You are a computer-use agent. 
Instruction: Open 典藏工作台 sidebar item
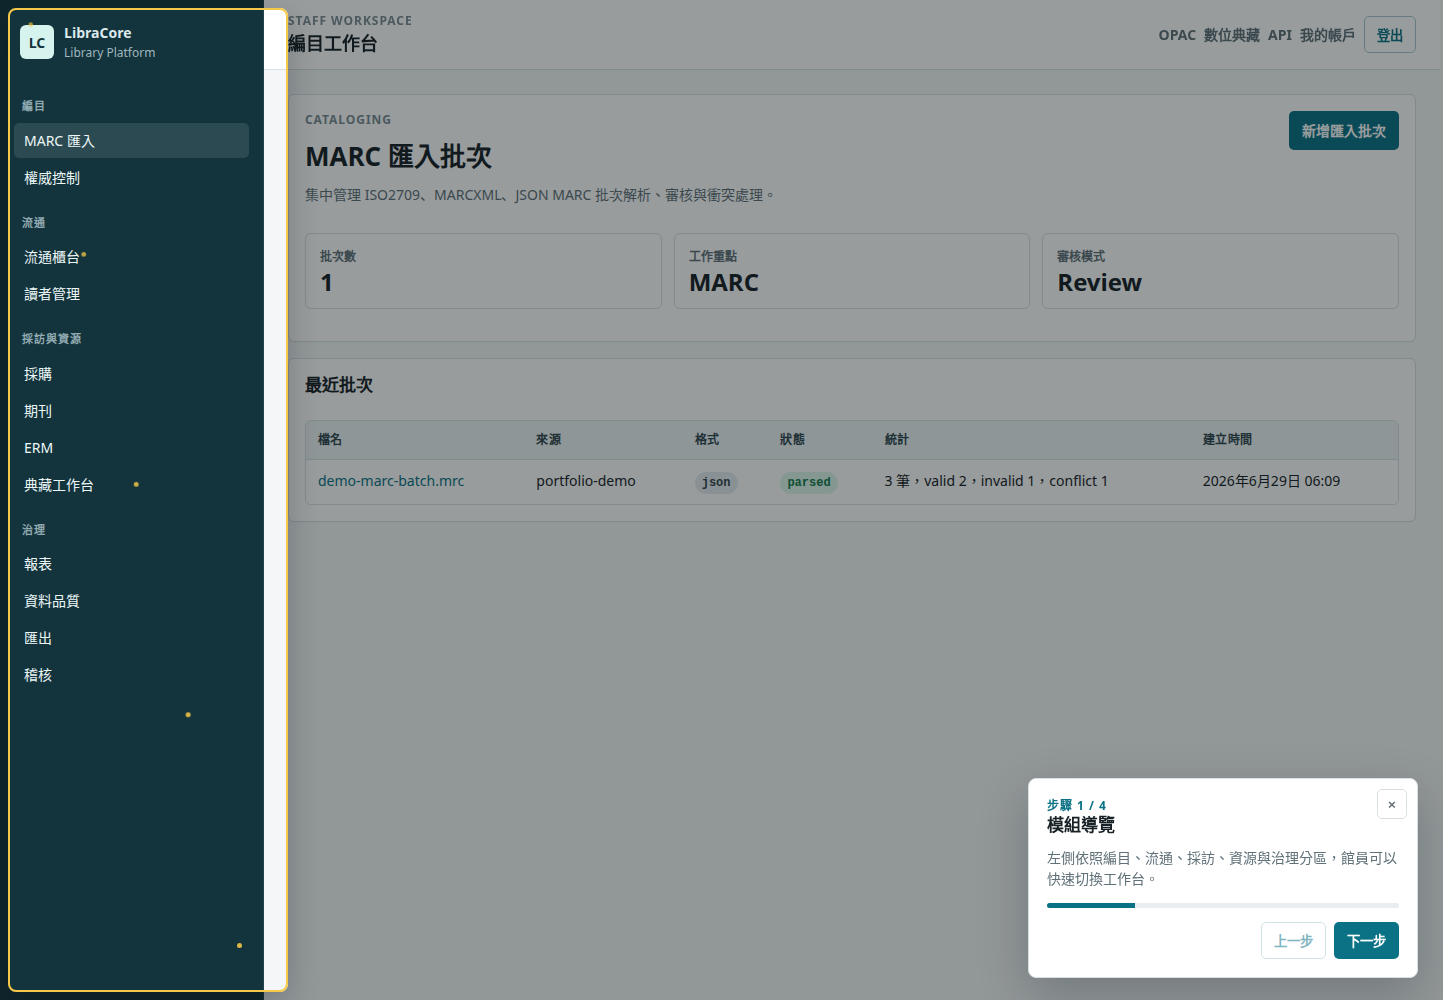coord(131,485)
